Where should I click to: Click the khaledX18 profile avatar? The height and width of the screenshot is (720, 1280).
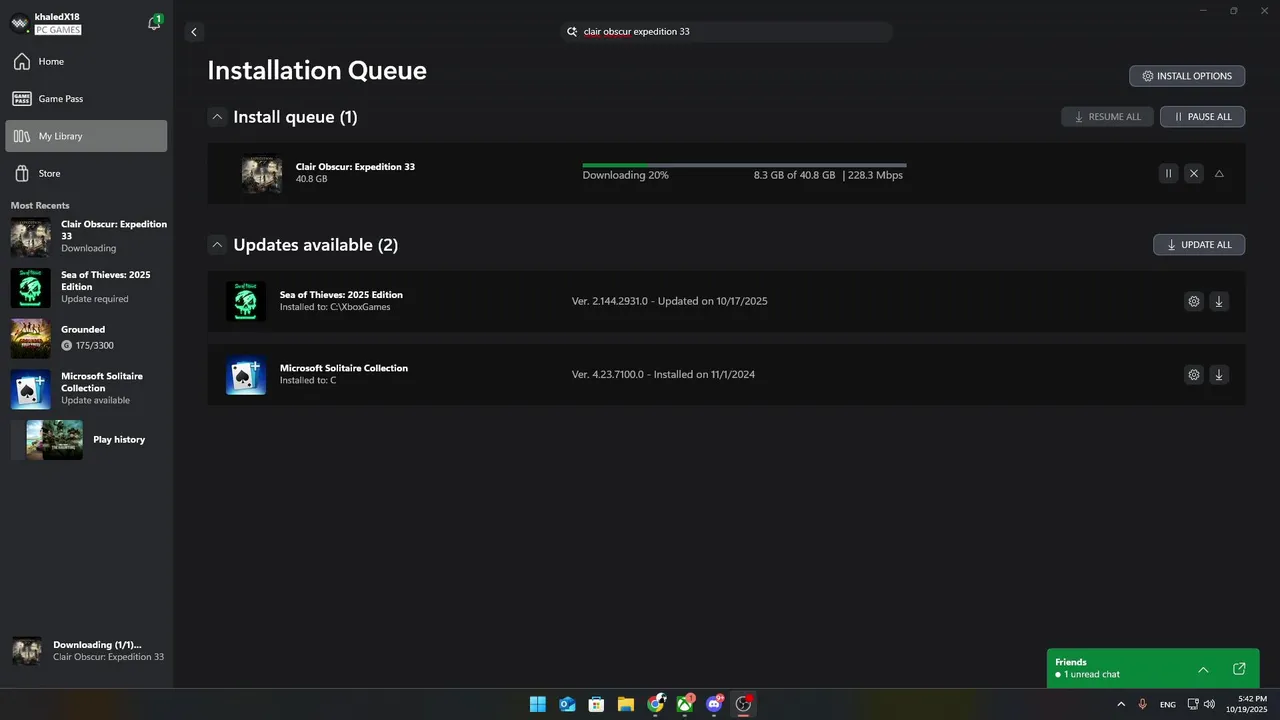click(19, 23)
